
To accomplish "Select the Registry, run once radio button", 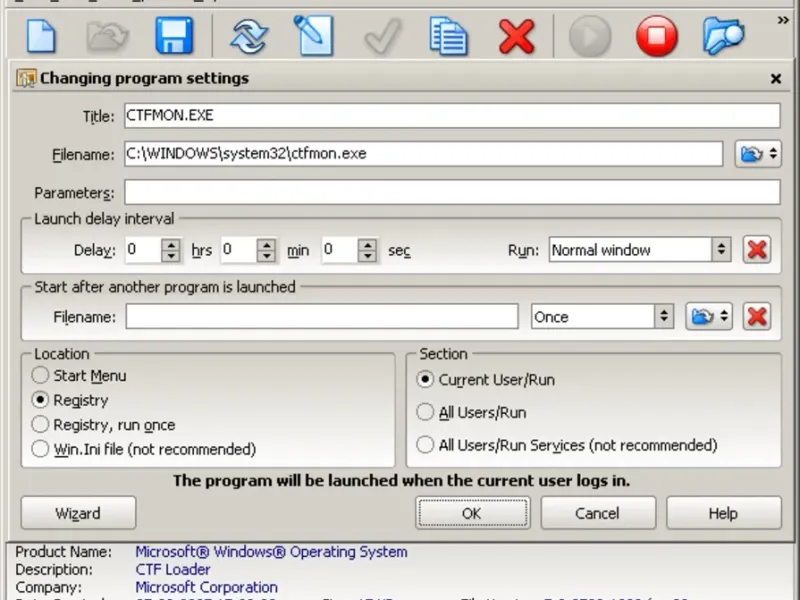I will click(40, 424).
